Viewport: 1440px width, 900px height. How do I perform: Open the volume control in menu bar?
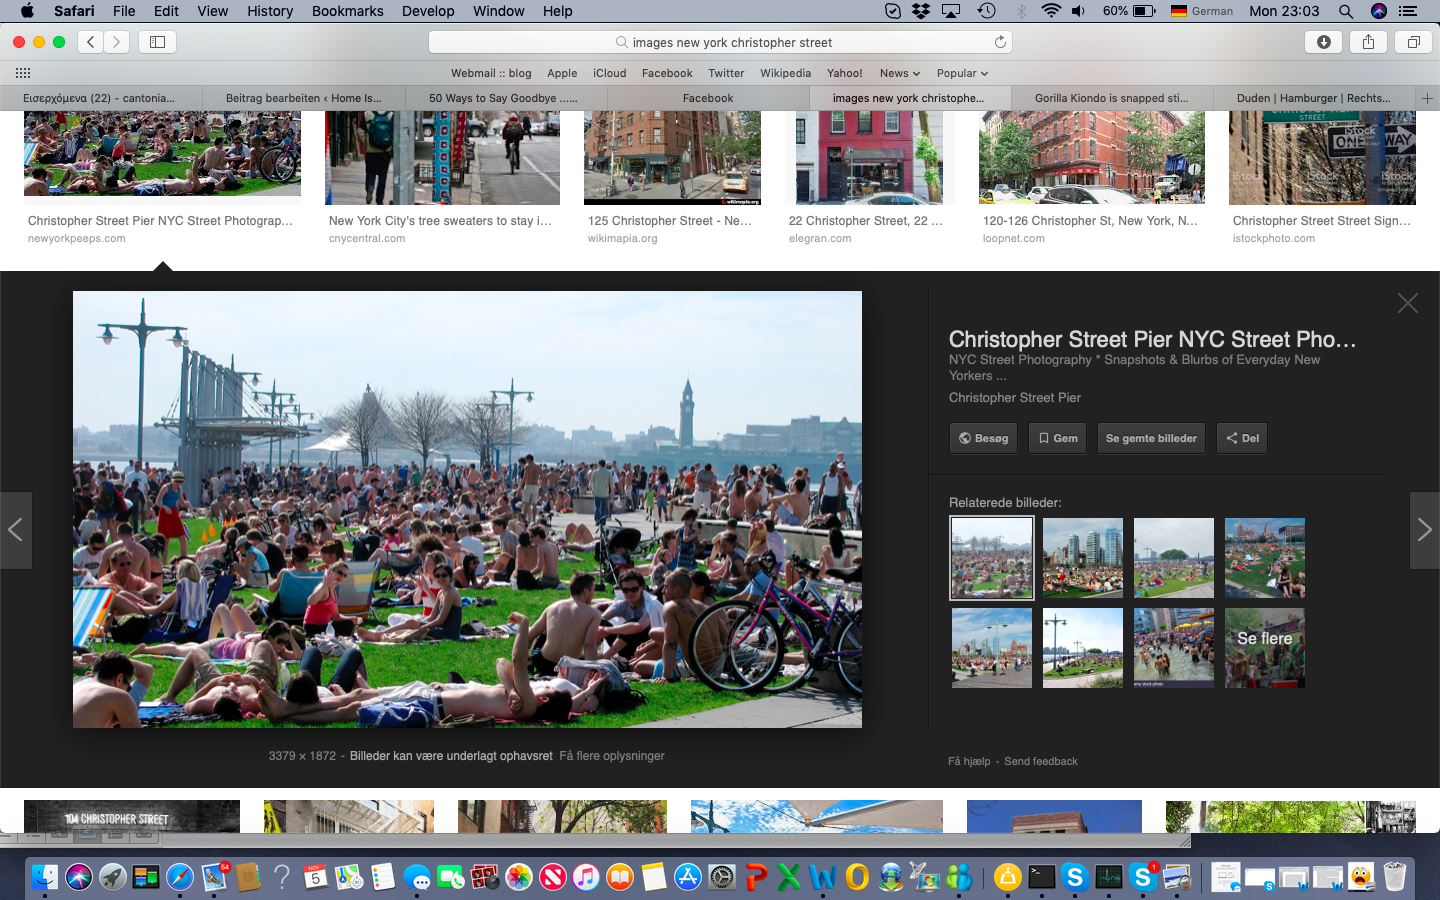(x=1078, y=11)
